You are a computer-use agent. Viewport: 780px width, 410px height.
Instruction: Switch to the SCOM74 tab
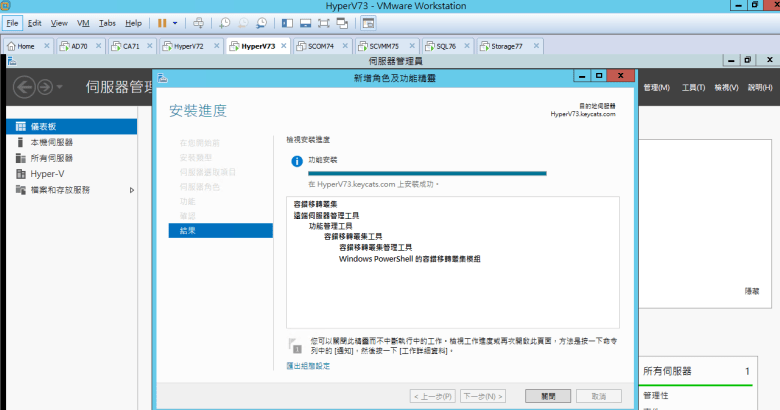click(320, 46)
